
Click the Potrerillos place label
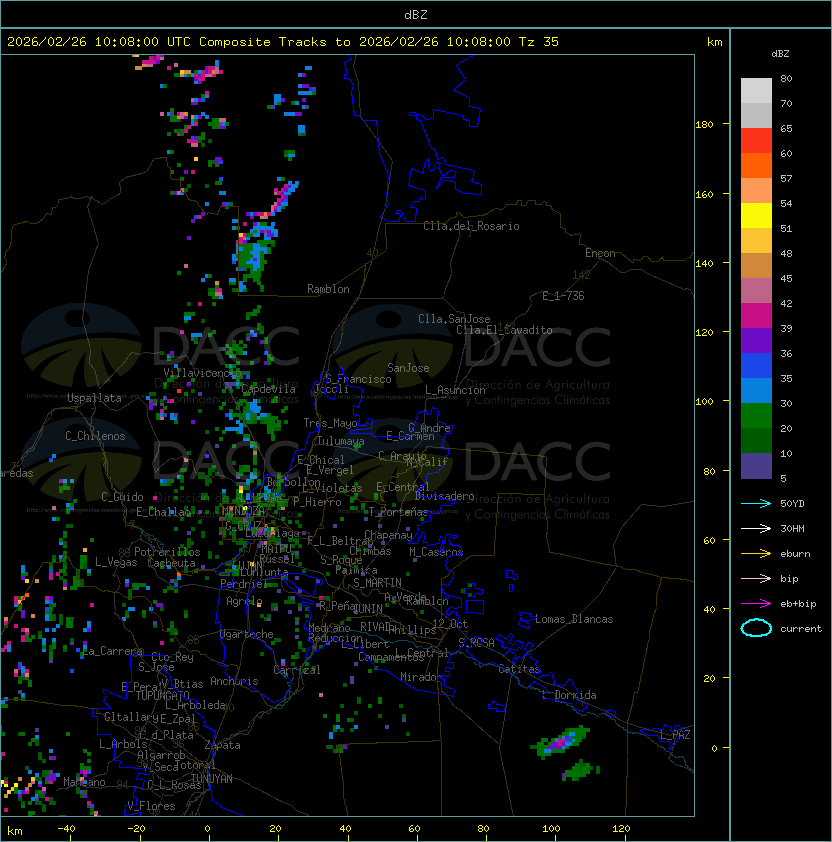(167, 552)
